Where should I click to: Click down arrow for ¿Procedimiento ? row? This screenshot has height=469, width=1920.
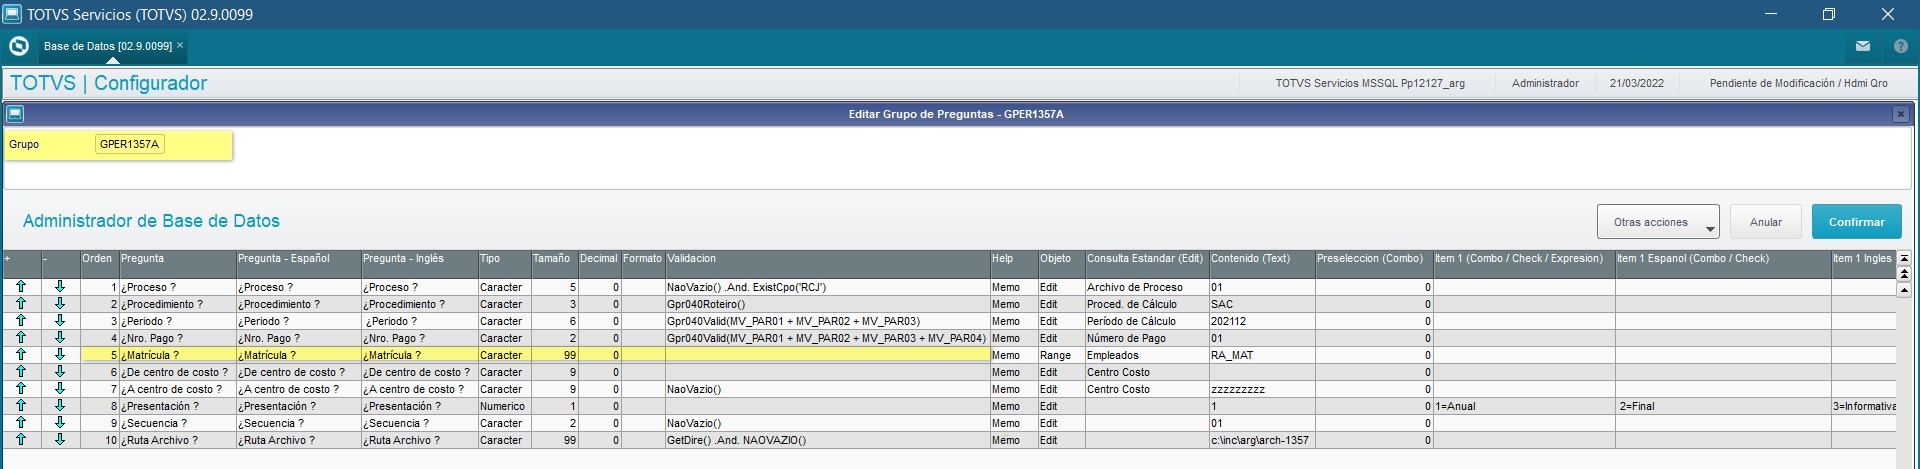(60, 304)
